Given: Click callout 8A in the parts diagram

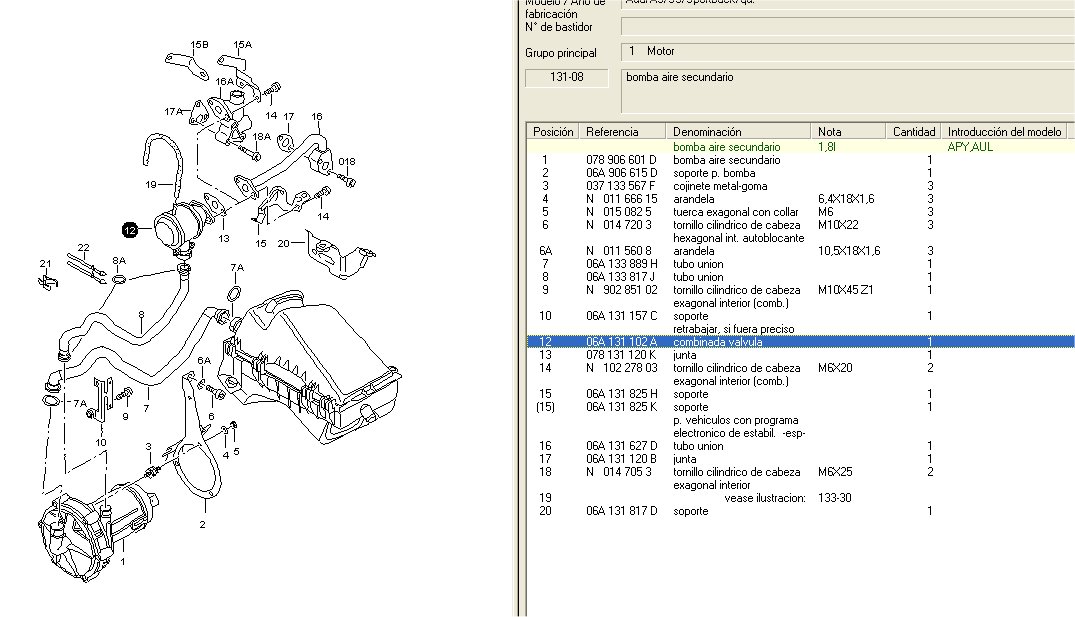Looking at the screenshot, I should 119,261.
